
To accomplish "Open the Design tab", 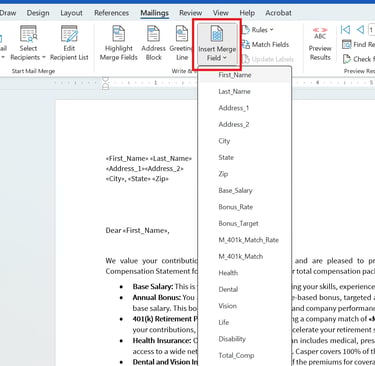I will point(38,13).
